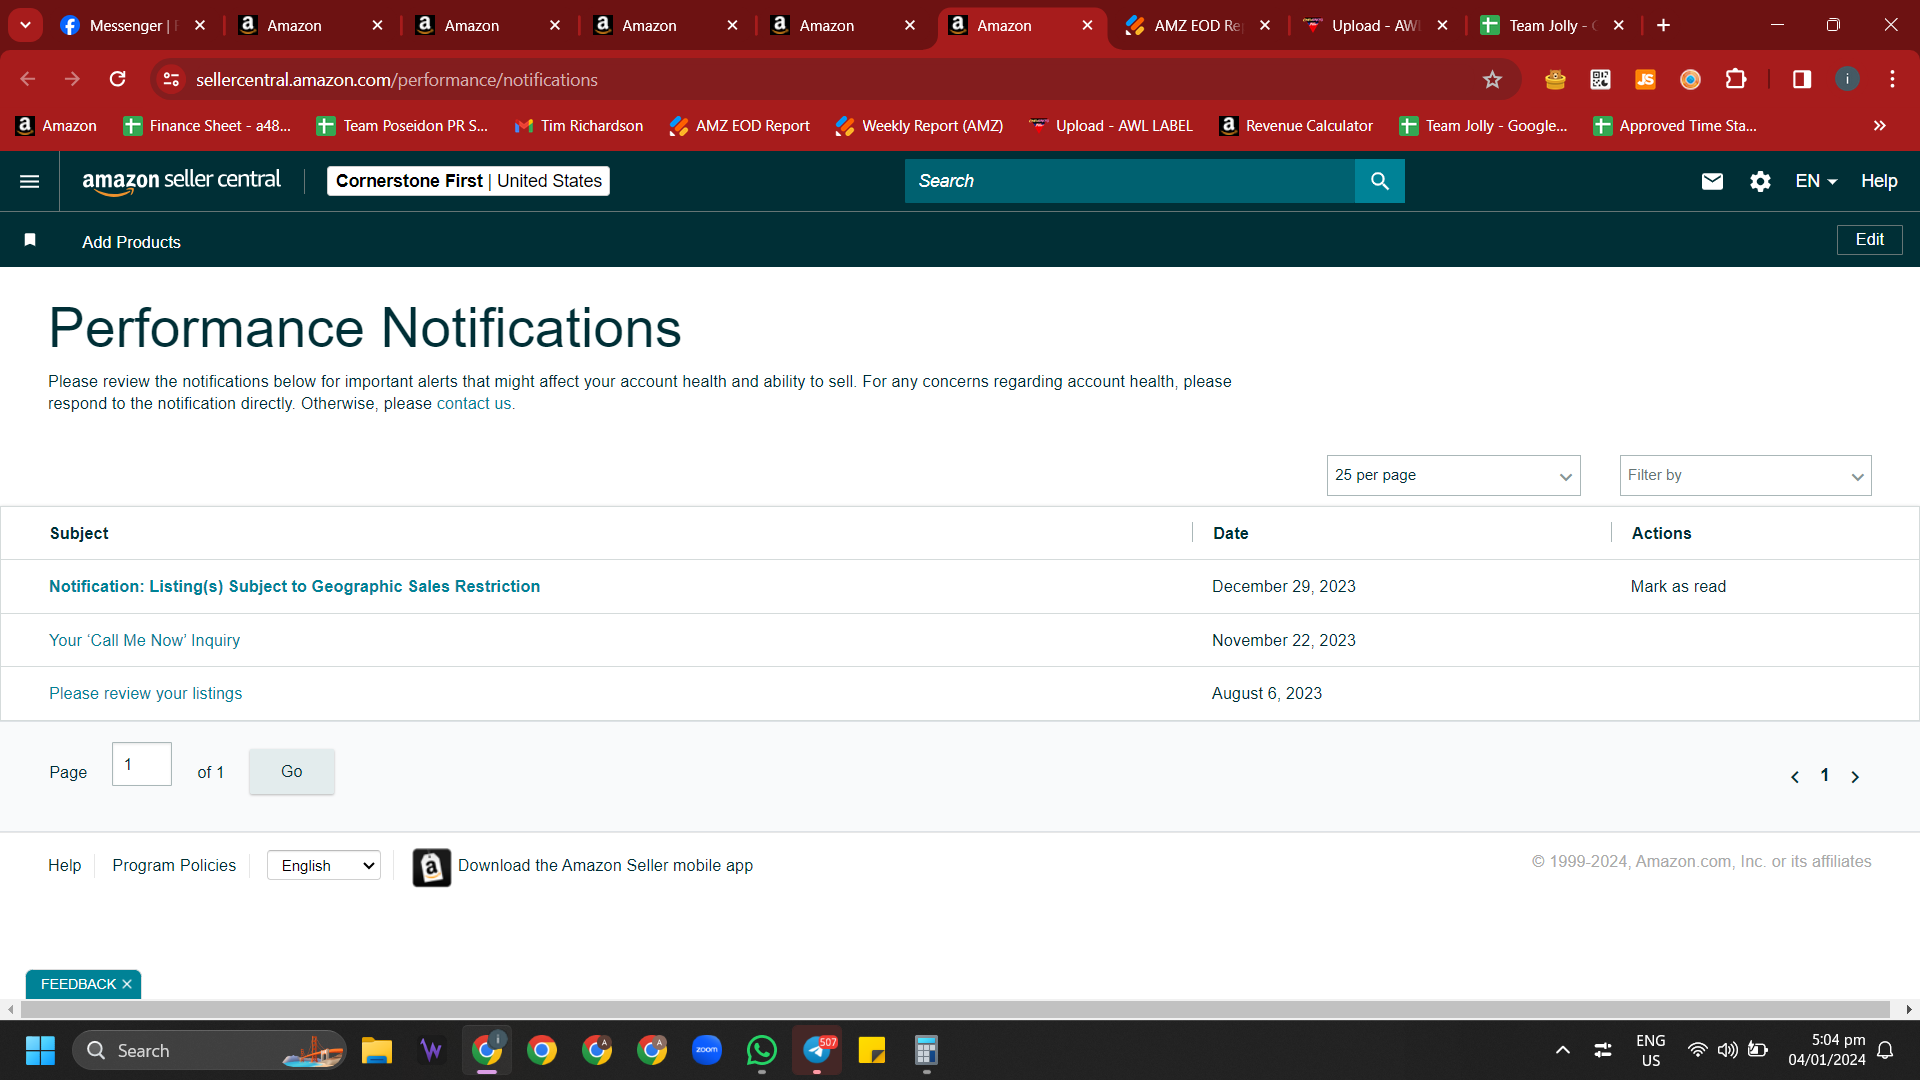1920x1080 pixels.
Task: Open a new browser tab
Action: tap(1663, 25)
